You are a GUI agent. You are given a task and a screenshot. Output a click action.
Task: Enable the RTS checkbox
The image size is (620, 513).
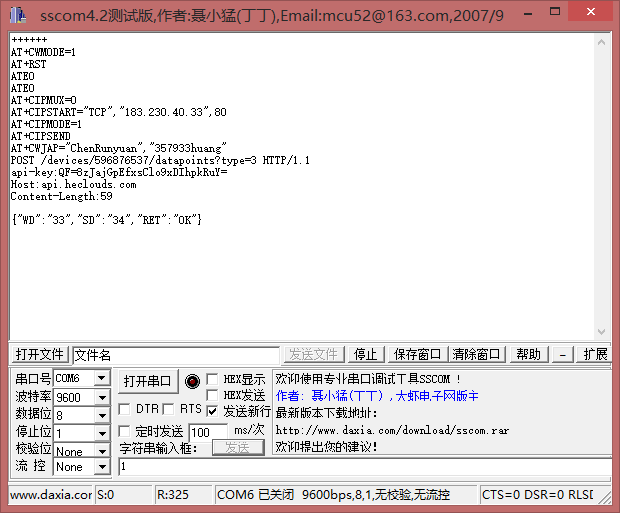pyautogui.click(x=168, y=409)
